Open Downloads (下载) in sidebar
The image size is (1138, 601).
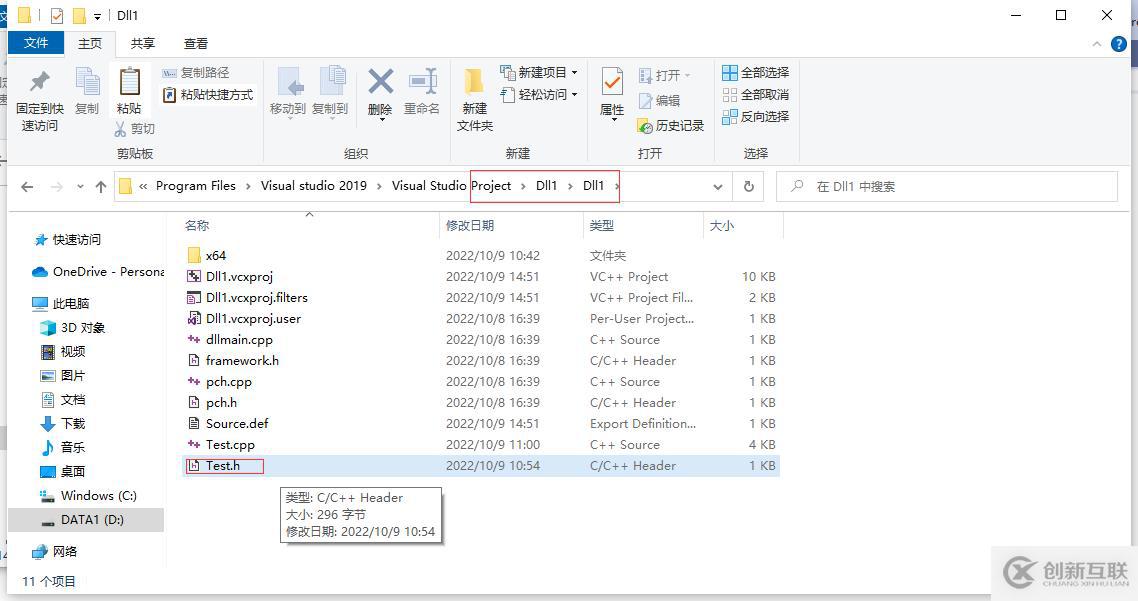point(63,424)
